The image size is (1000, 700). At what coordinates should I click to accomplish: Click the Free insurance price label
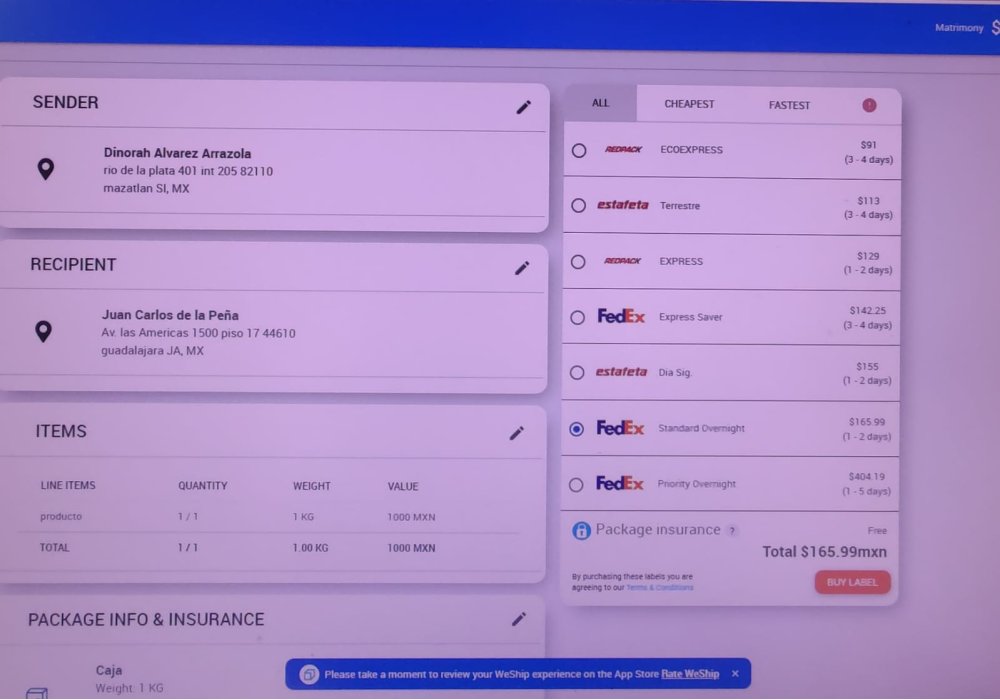click(877, 530)
